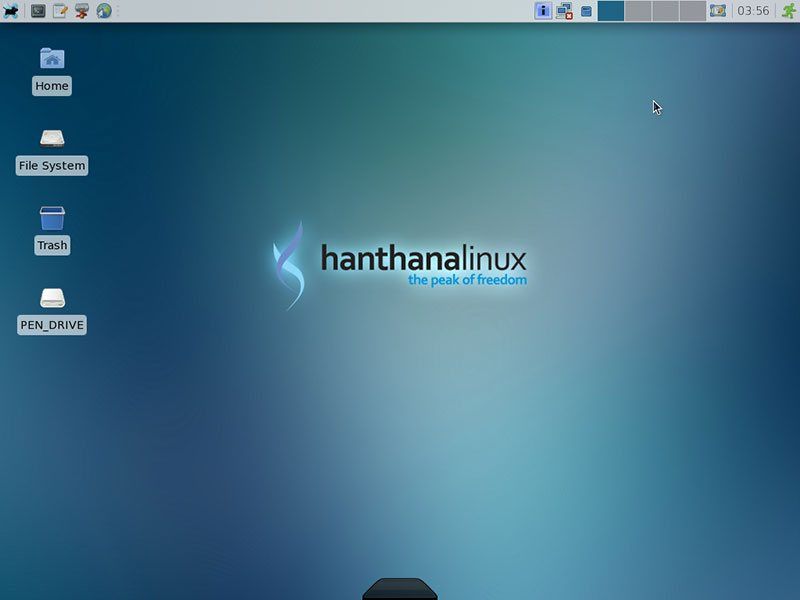The image size is (800, 600).
Task: Open the Trash on the desktop
Action: tap(51, 220)
